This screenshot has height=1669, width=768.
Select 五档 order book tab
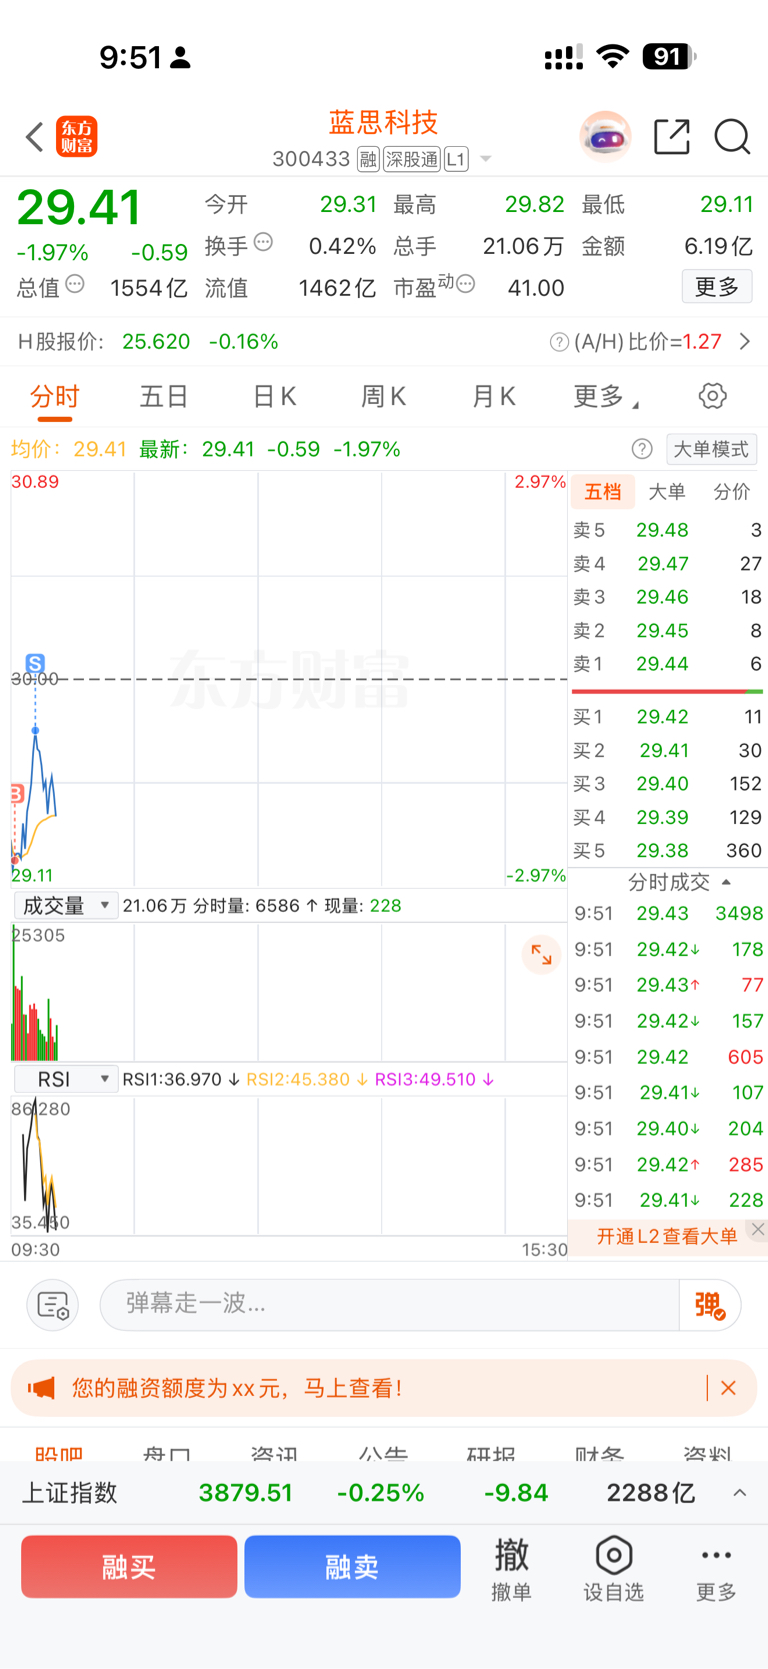(603, 491)
